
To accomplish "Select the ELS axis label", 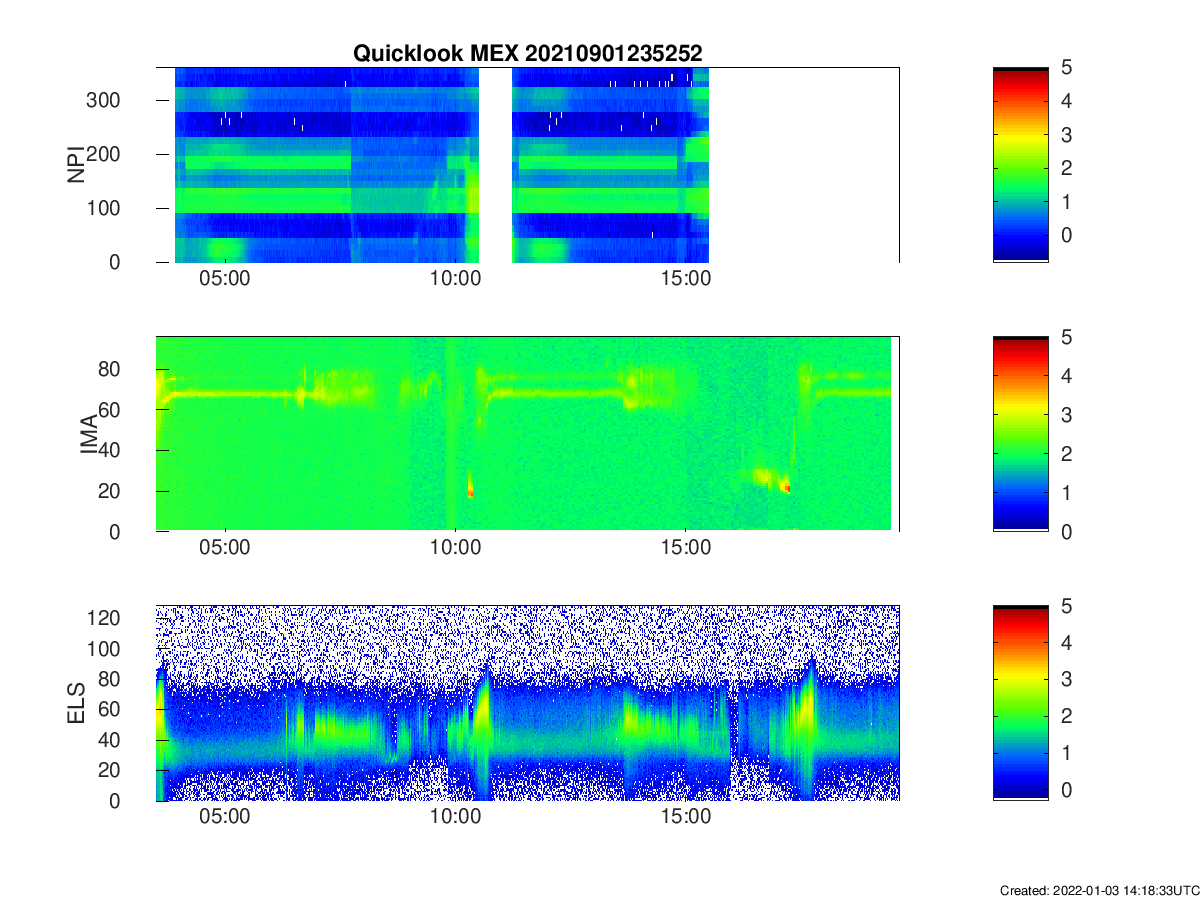I will tap(76, 703).
